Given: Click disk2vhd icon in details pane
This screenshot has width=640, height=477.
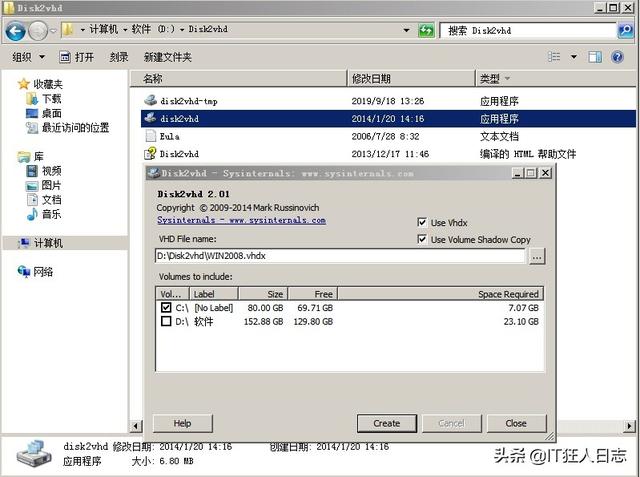Looking at the screenshot, I should [x=34, y=454].
